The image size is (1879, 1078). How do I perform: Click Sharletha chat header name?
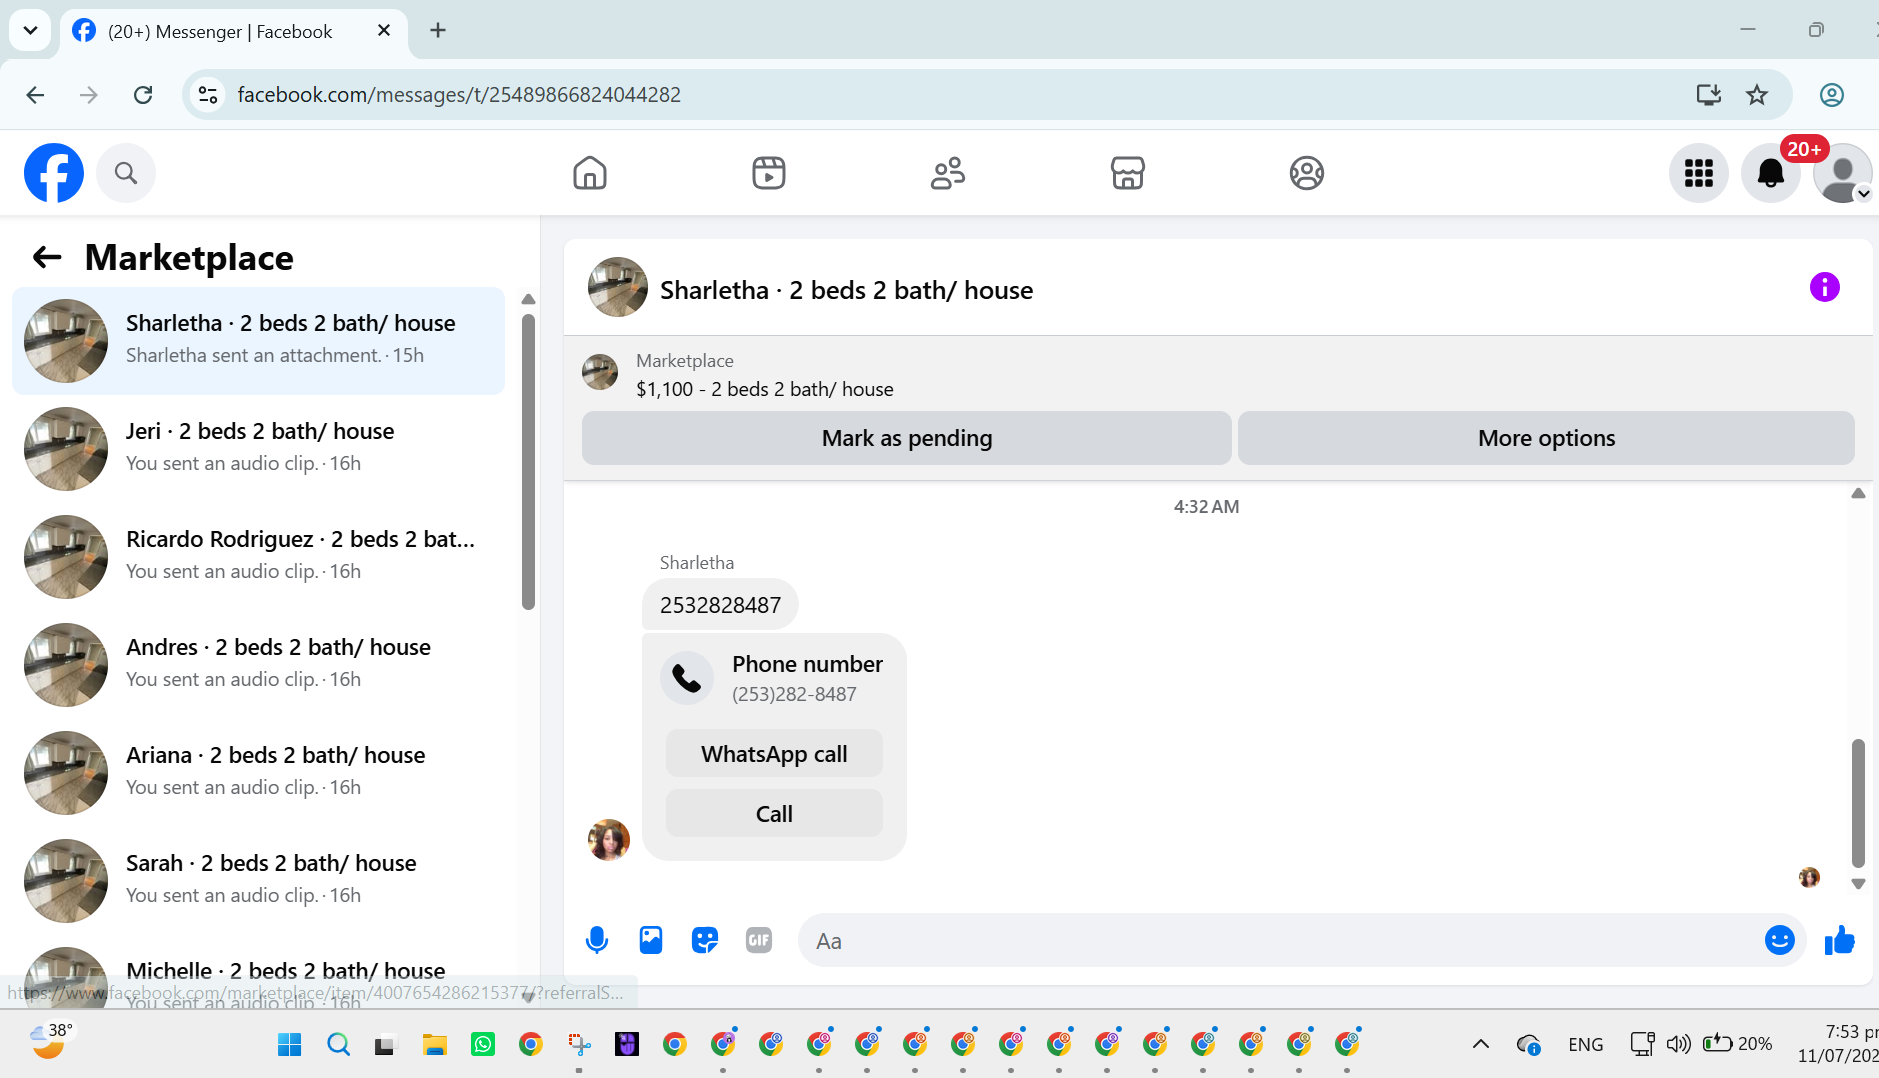[x=847, y=290]
